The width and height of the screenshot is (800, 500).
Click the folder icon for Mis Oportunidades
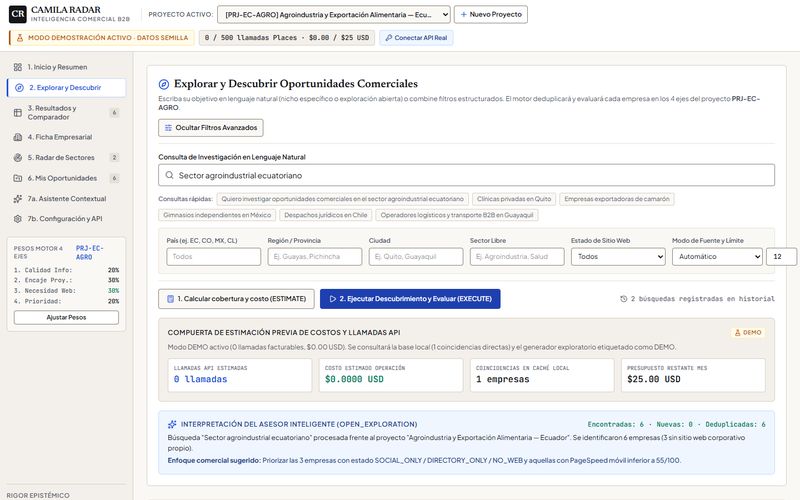(18, 178)
